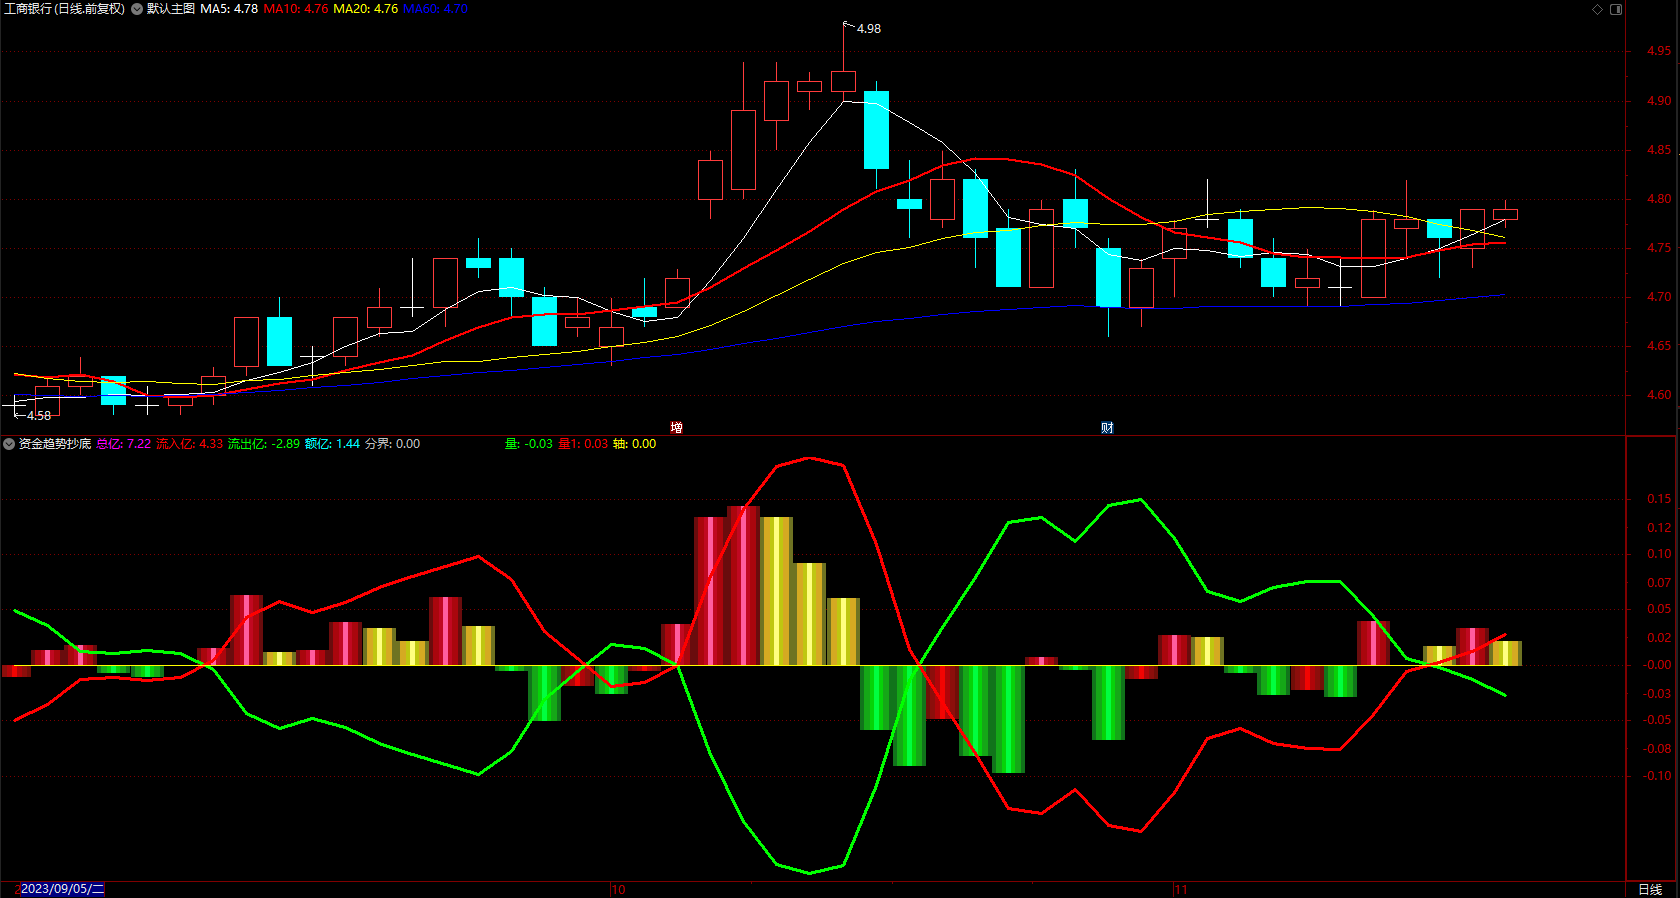
Task: Click the 4.95 price axis label
Action: (1659, 51)
